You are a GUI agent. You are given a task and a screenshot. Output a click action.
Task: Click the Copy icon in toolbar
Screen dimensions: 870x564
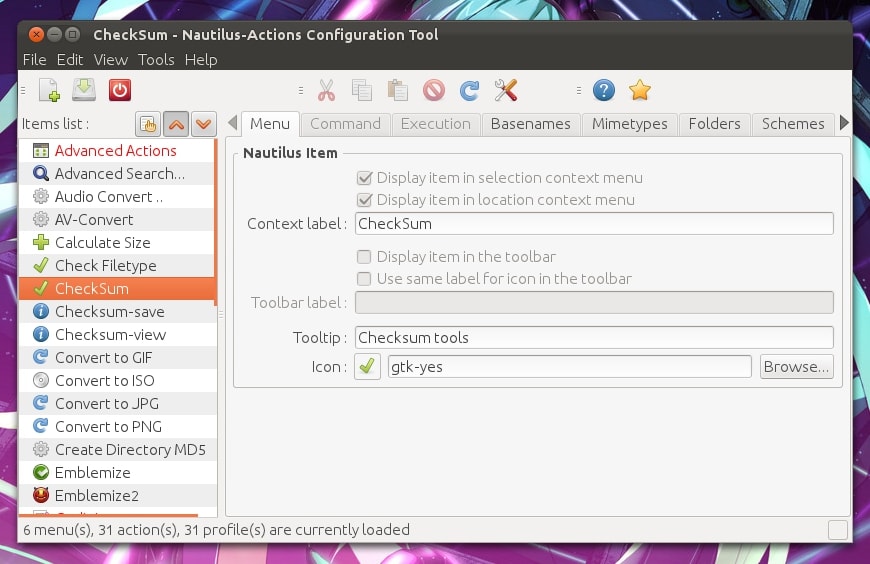click(x=362, y=90)
